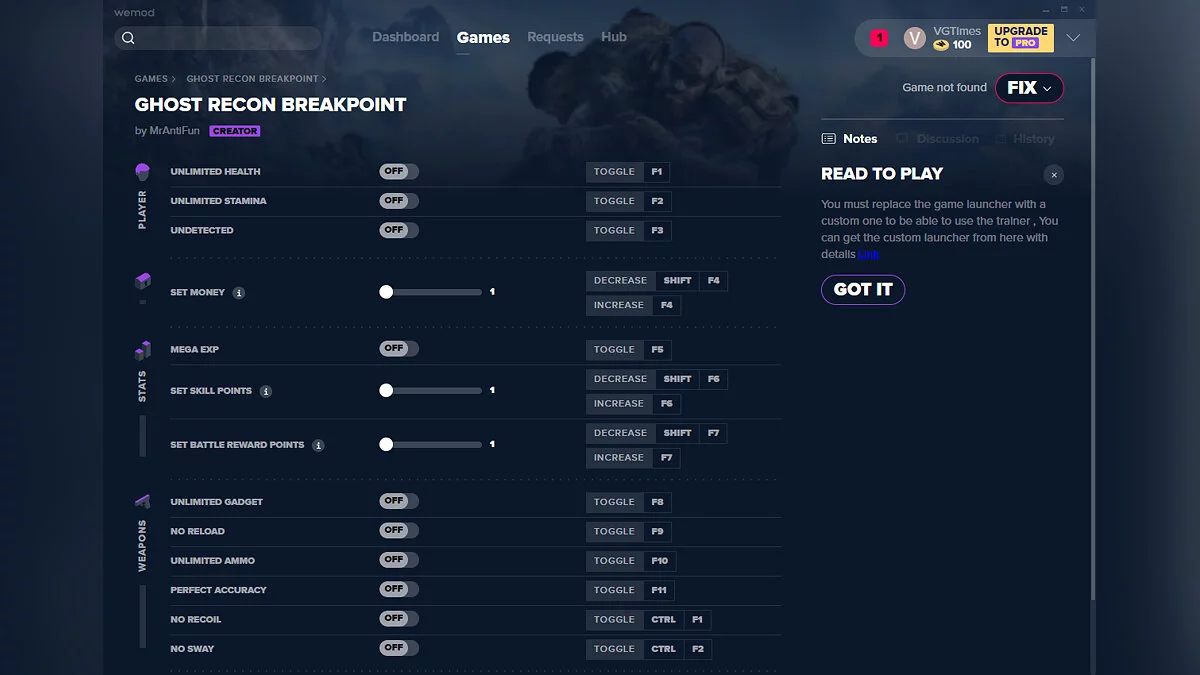Open the Requests tab
Viewport: 1200px width, 675px height.
[556, 37]
